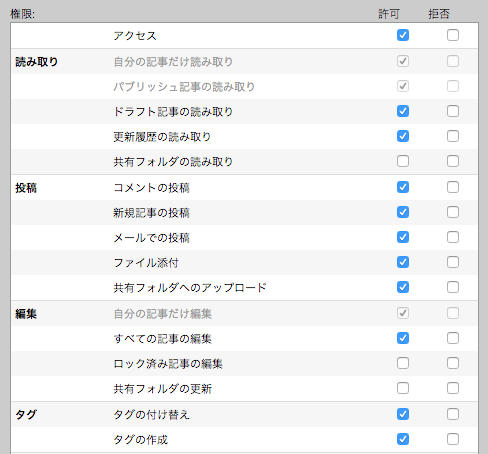The width and height of the screenshot is (488, 454).
Task: Deny 新規記事の投稿 permission
Action: tap(453, 212)
